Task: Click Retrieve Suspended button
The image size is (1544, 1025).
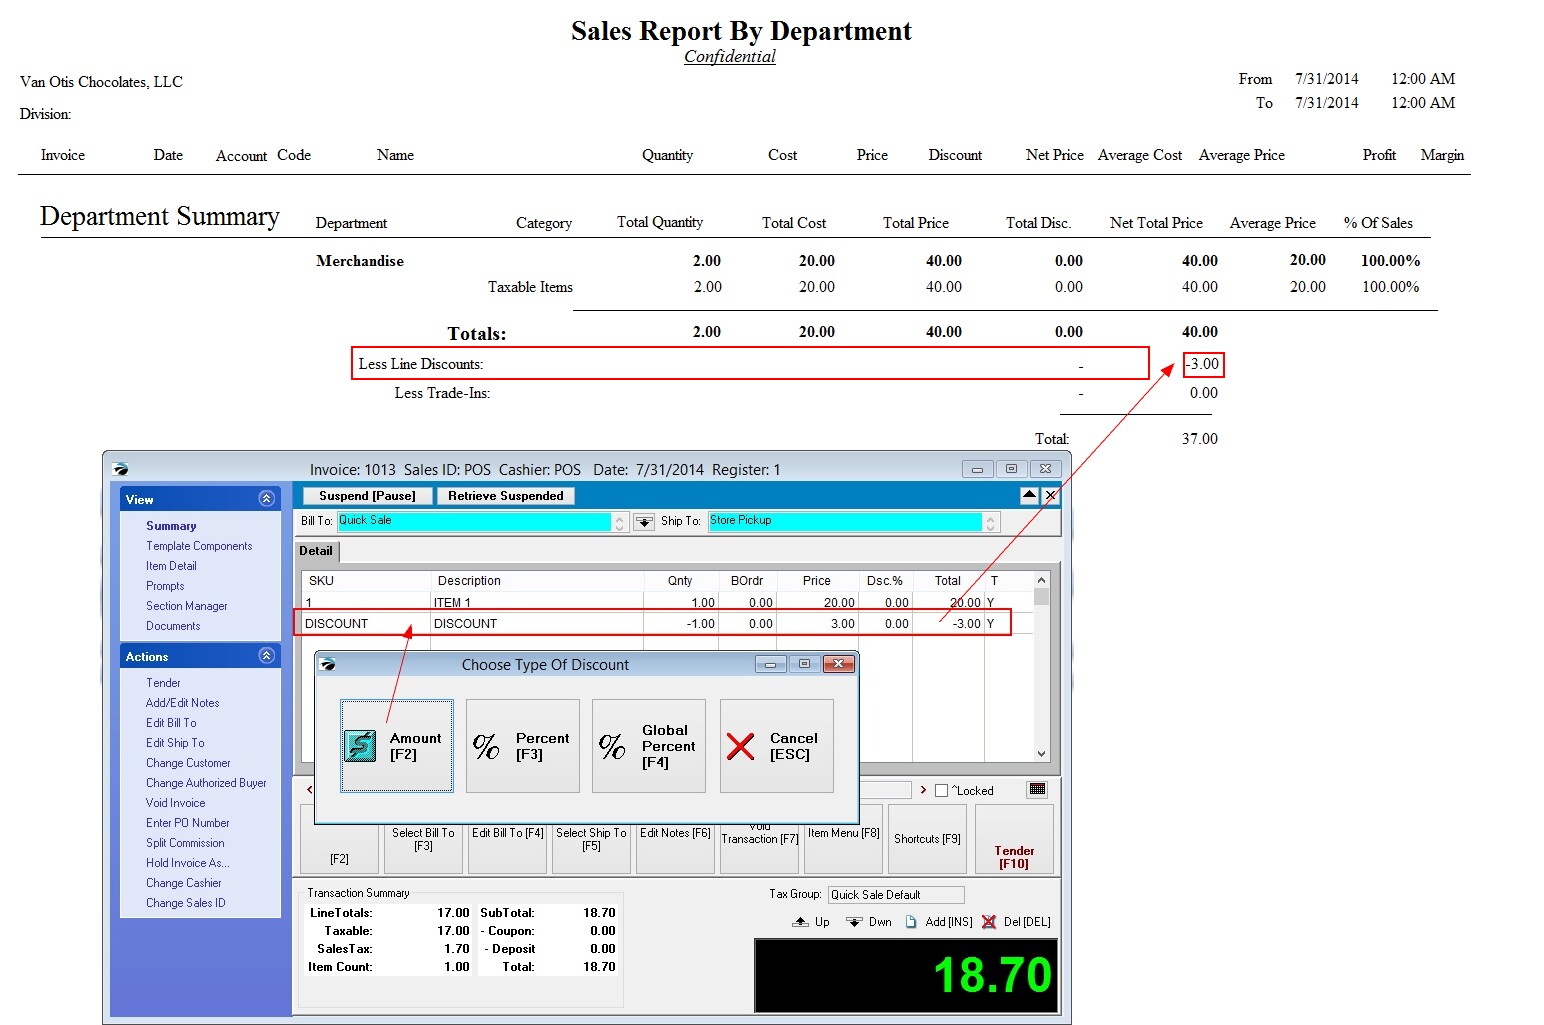Action: [x=506, y=496]
